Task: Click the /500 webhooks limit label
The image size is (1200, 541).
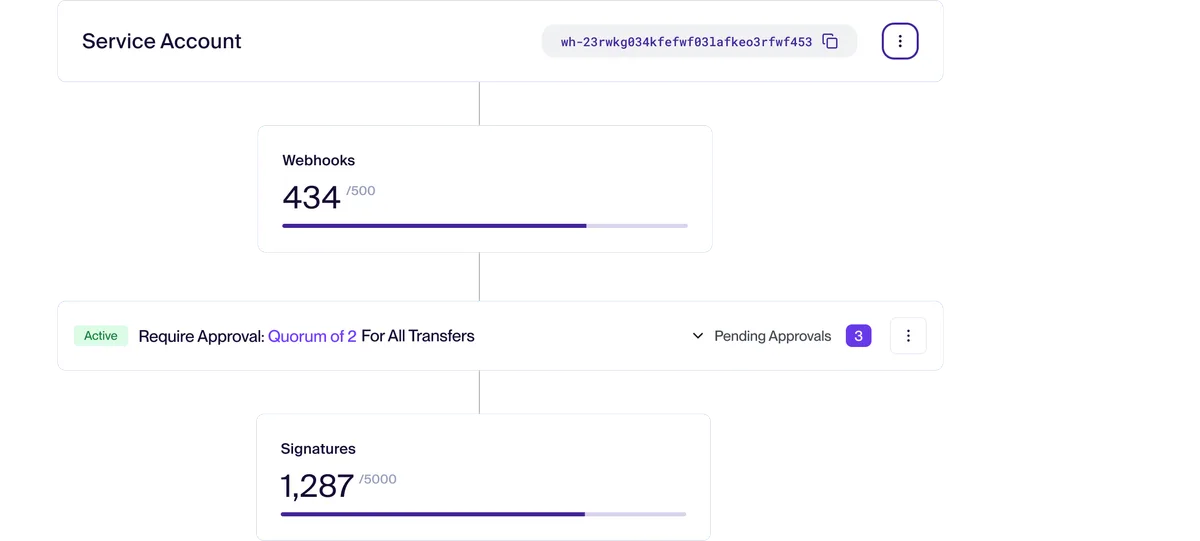Action: coord(361,191)
